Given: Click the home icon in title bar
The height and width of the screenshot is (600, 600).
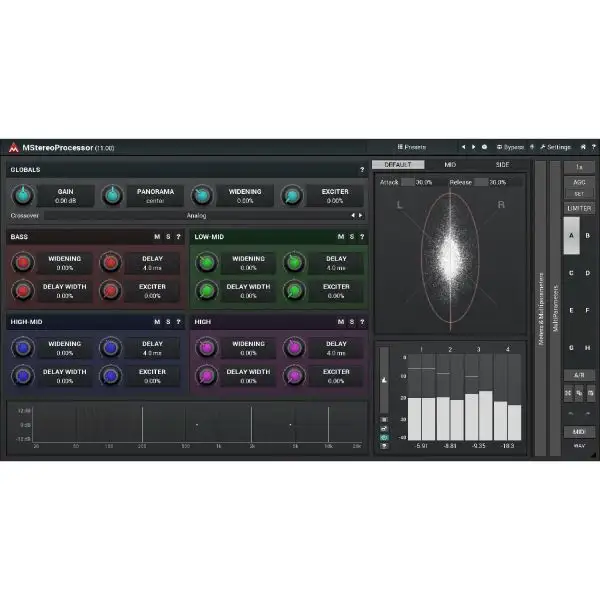Looking at the screenshot, I should (580, 147).
